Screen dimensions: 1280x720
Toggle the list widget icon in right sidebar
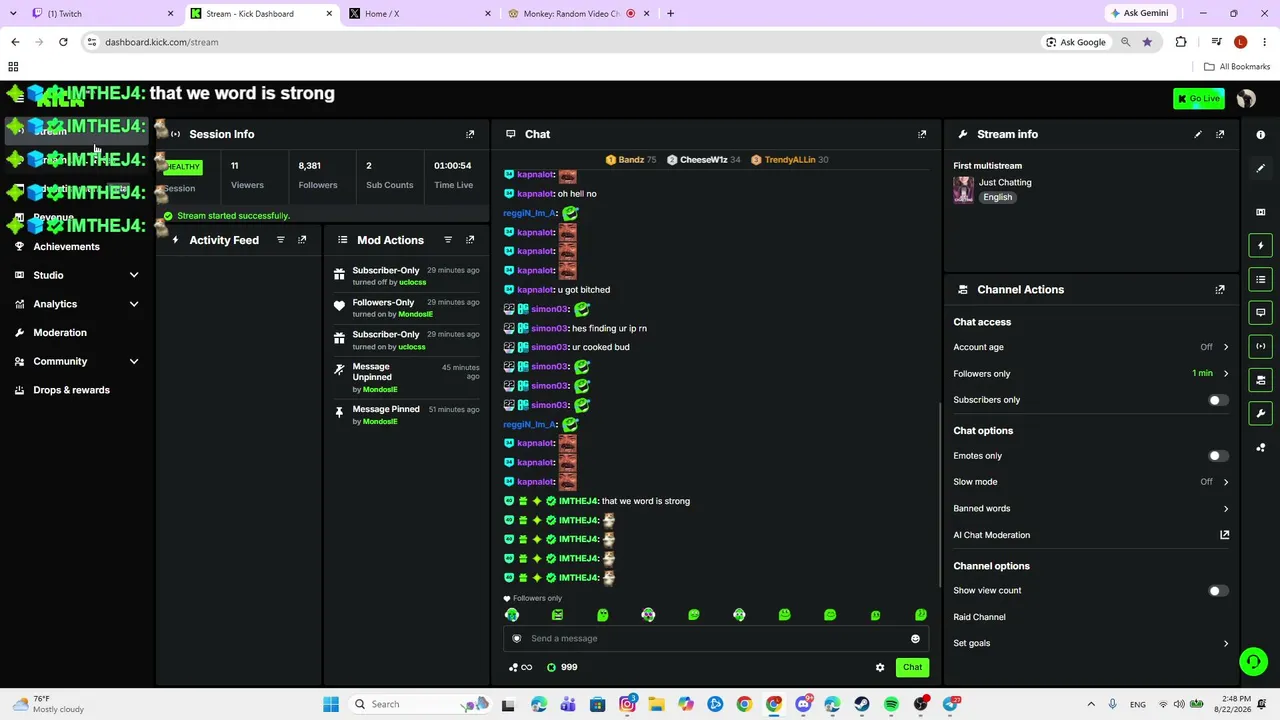[x=1261, y=279]
